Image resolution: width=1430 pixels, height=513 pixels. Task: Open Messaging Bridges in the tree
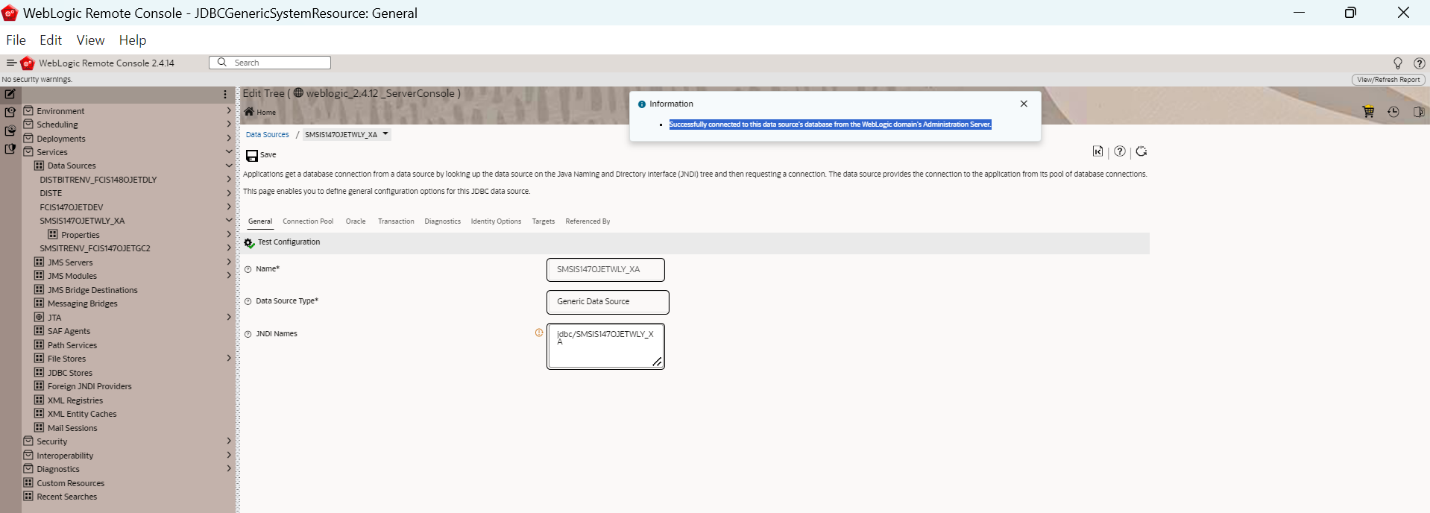pos(82,304)
